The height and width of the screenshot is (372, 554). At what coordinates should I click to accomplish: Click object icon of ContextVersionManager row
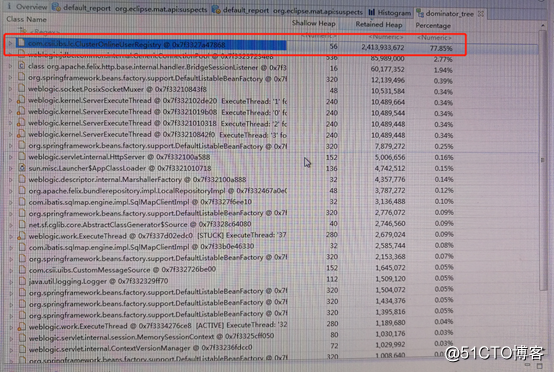click(x=22, y=349)
